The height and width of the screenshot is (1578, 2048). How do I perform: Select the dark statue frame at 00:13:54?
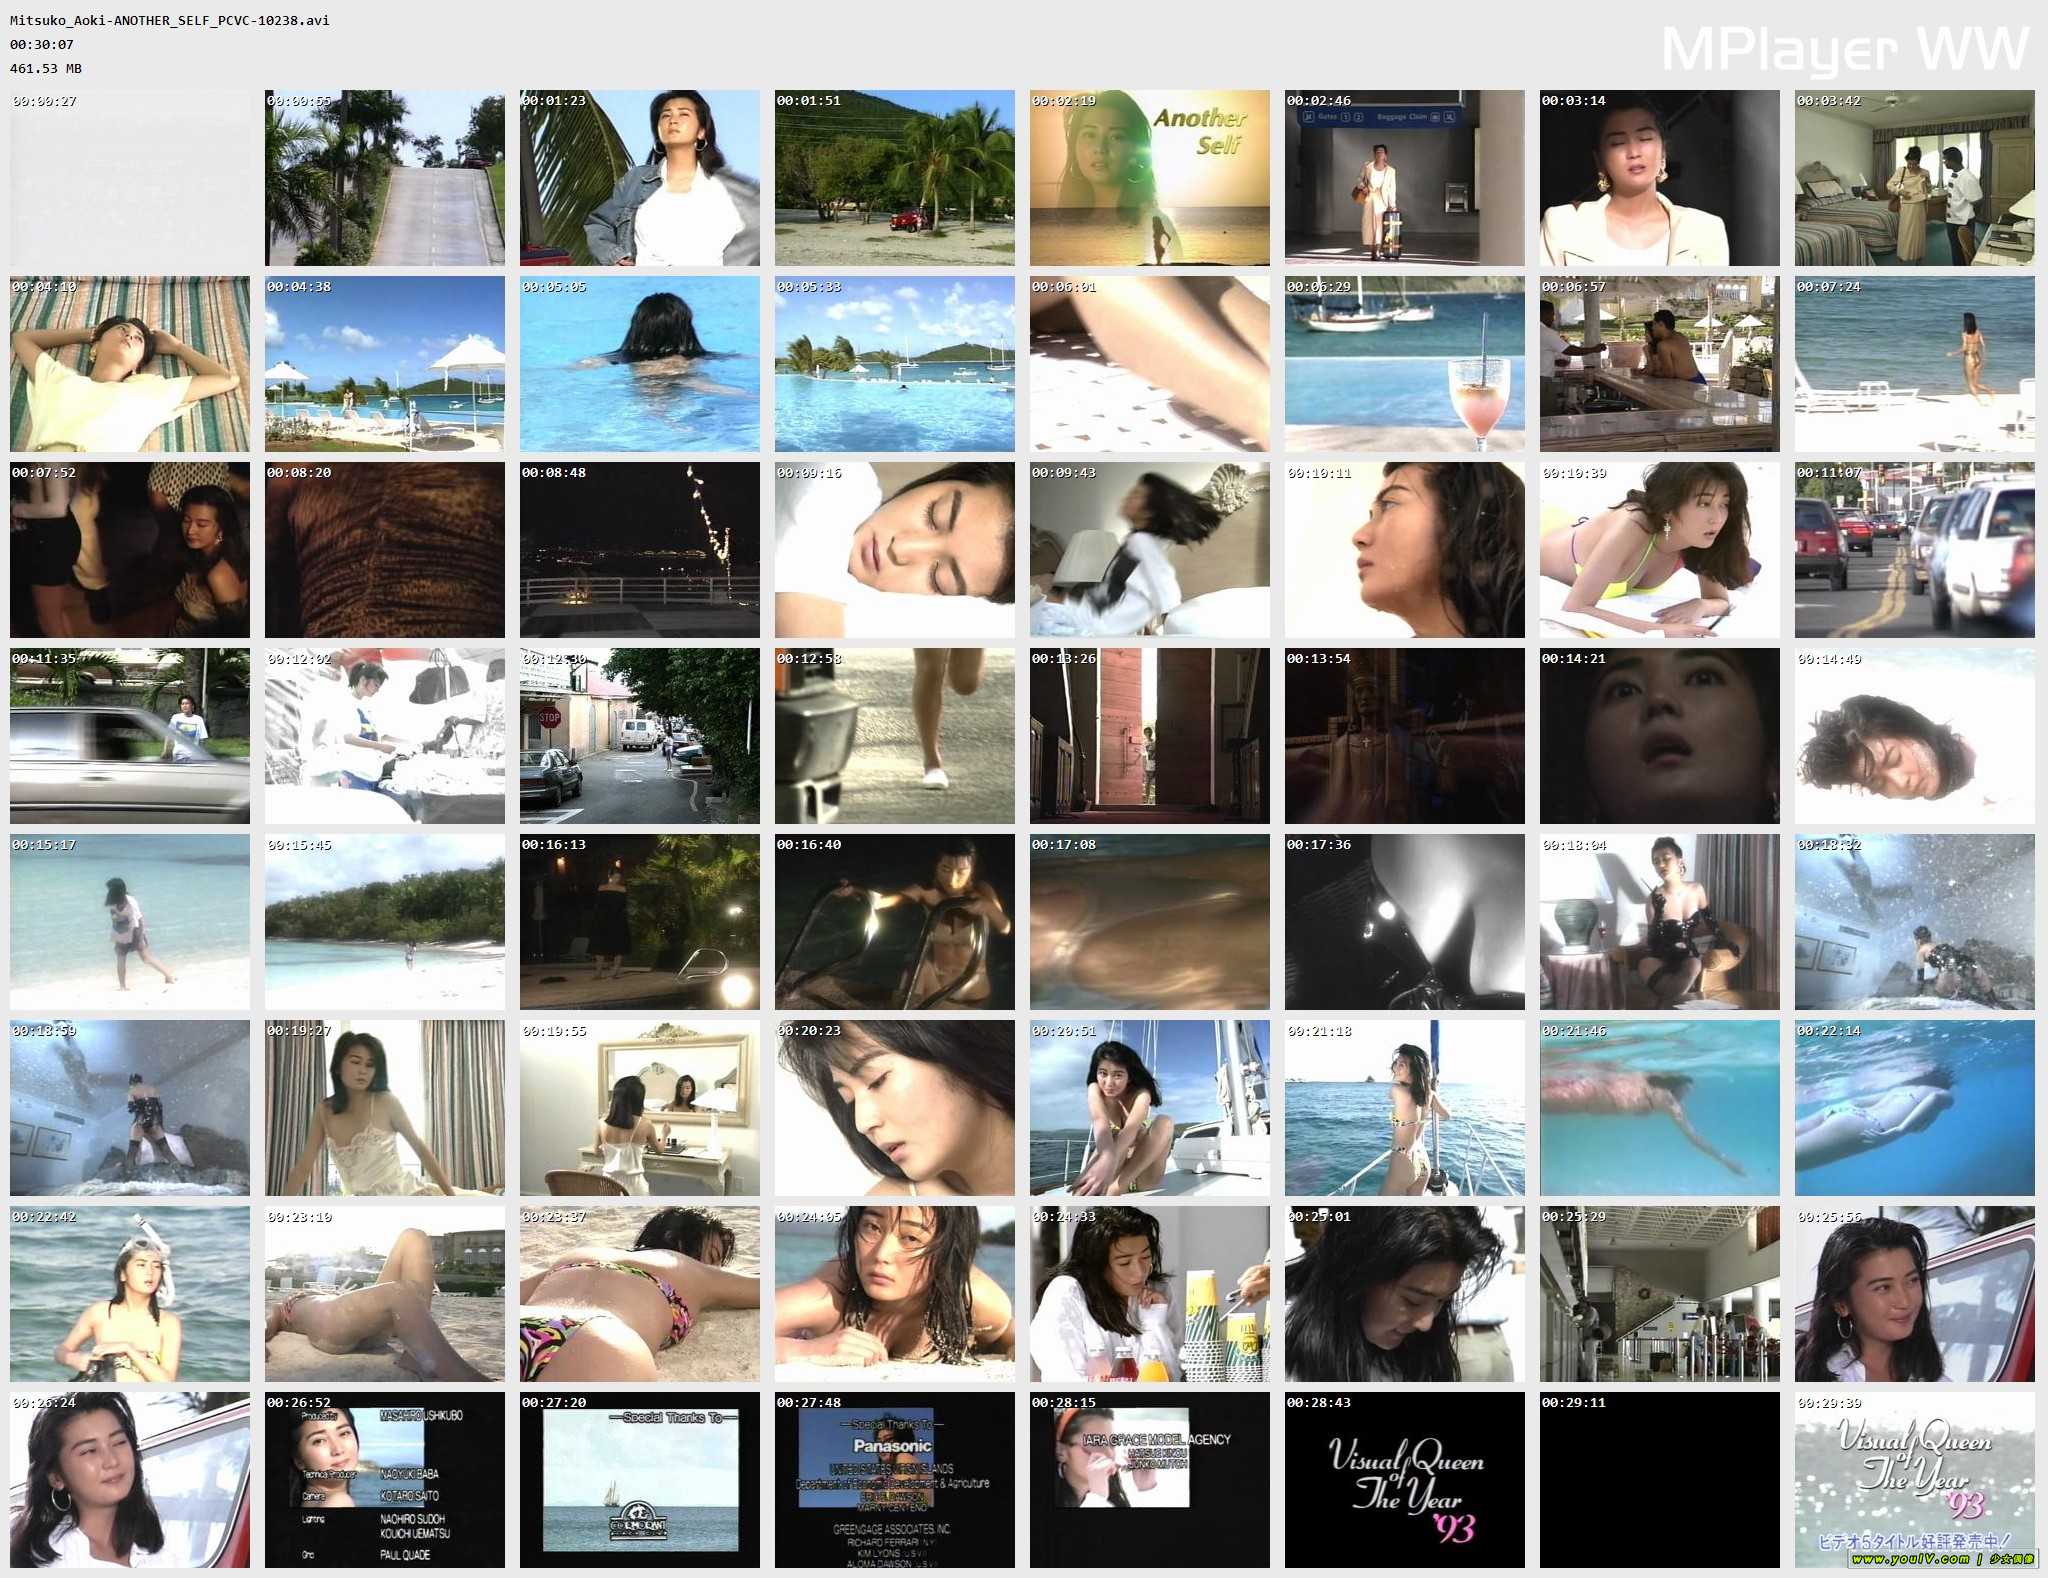coord(1405,736)
